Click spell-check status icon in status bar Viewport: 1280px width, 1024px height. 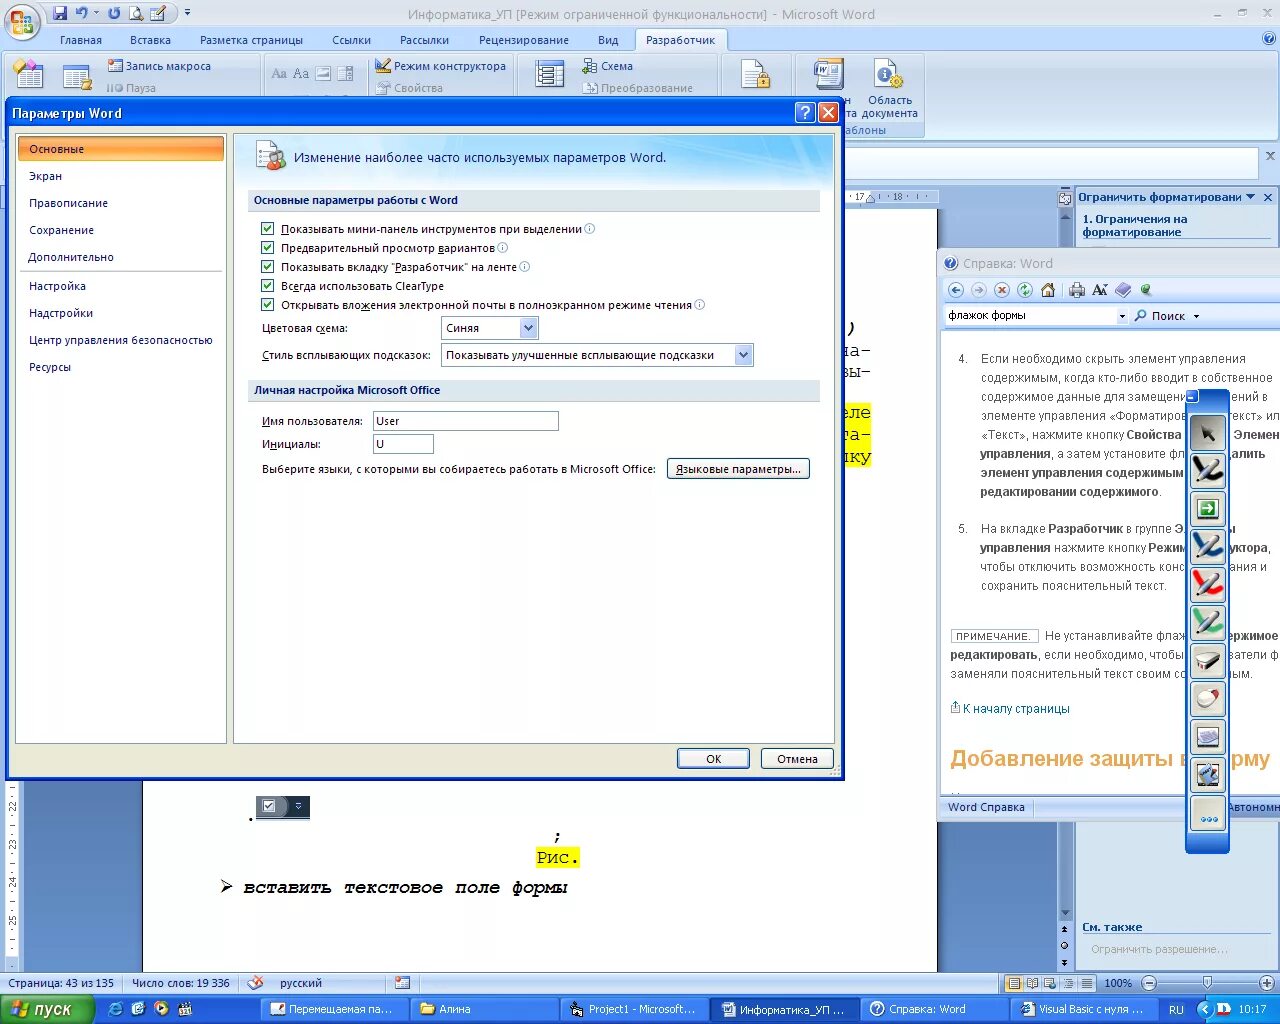click(x=256, y=983)
